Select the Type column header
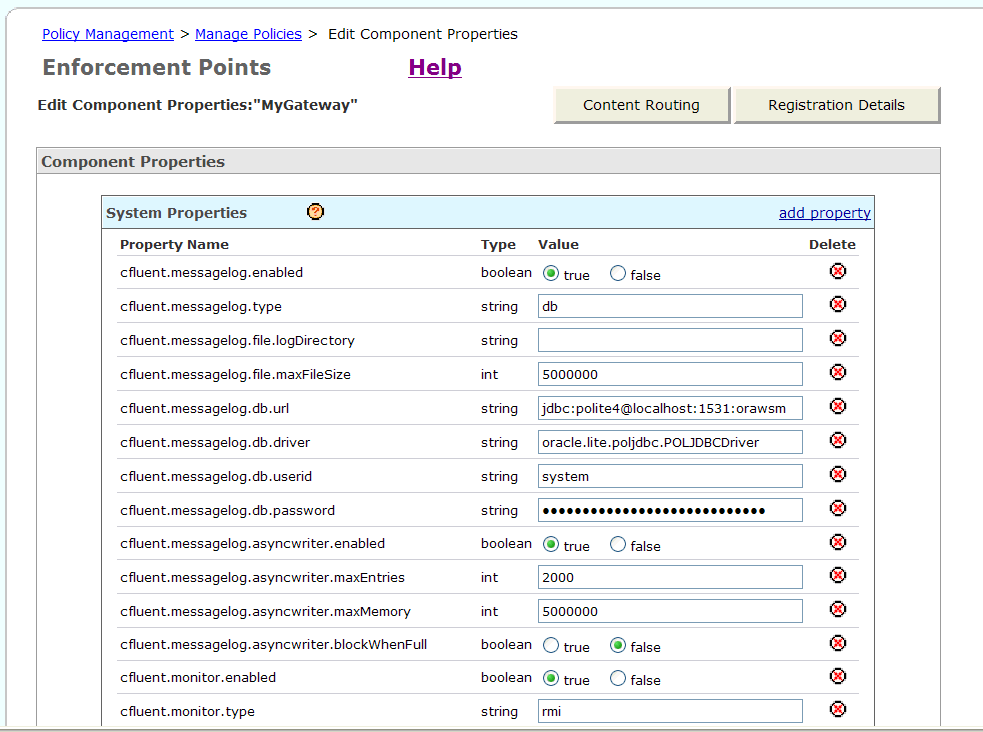983x732 pixels. pos(498,244)
